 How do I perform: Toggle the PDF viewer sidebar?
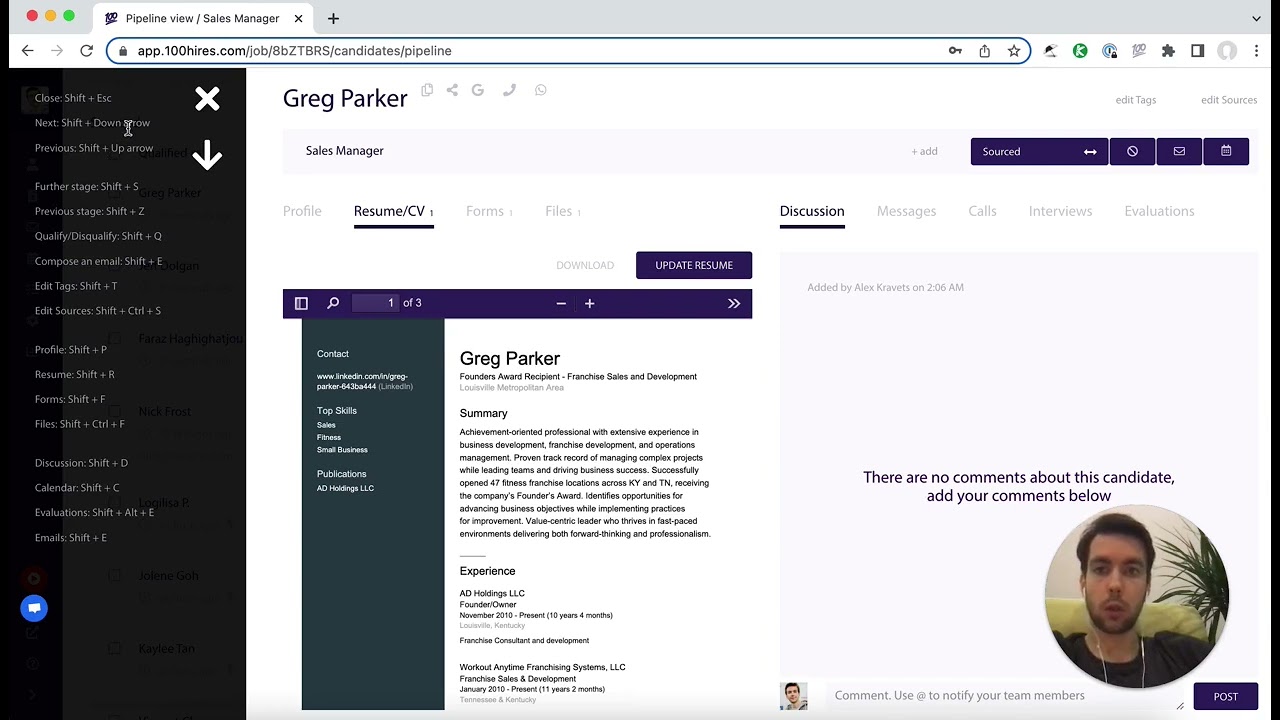(301, 303)
